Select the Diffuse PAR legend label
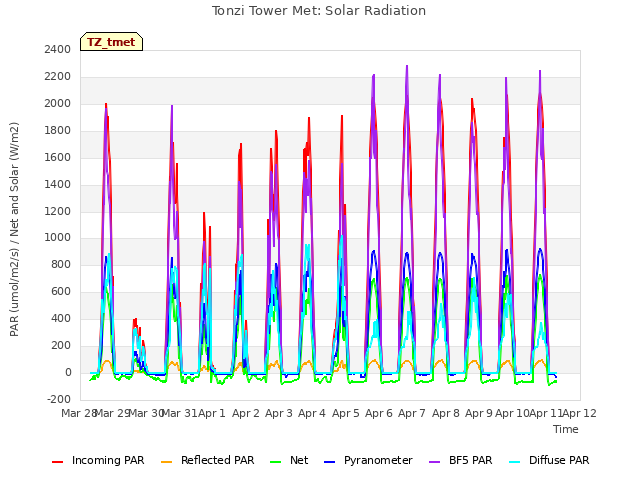 [559, 460]
